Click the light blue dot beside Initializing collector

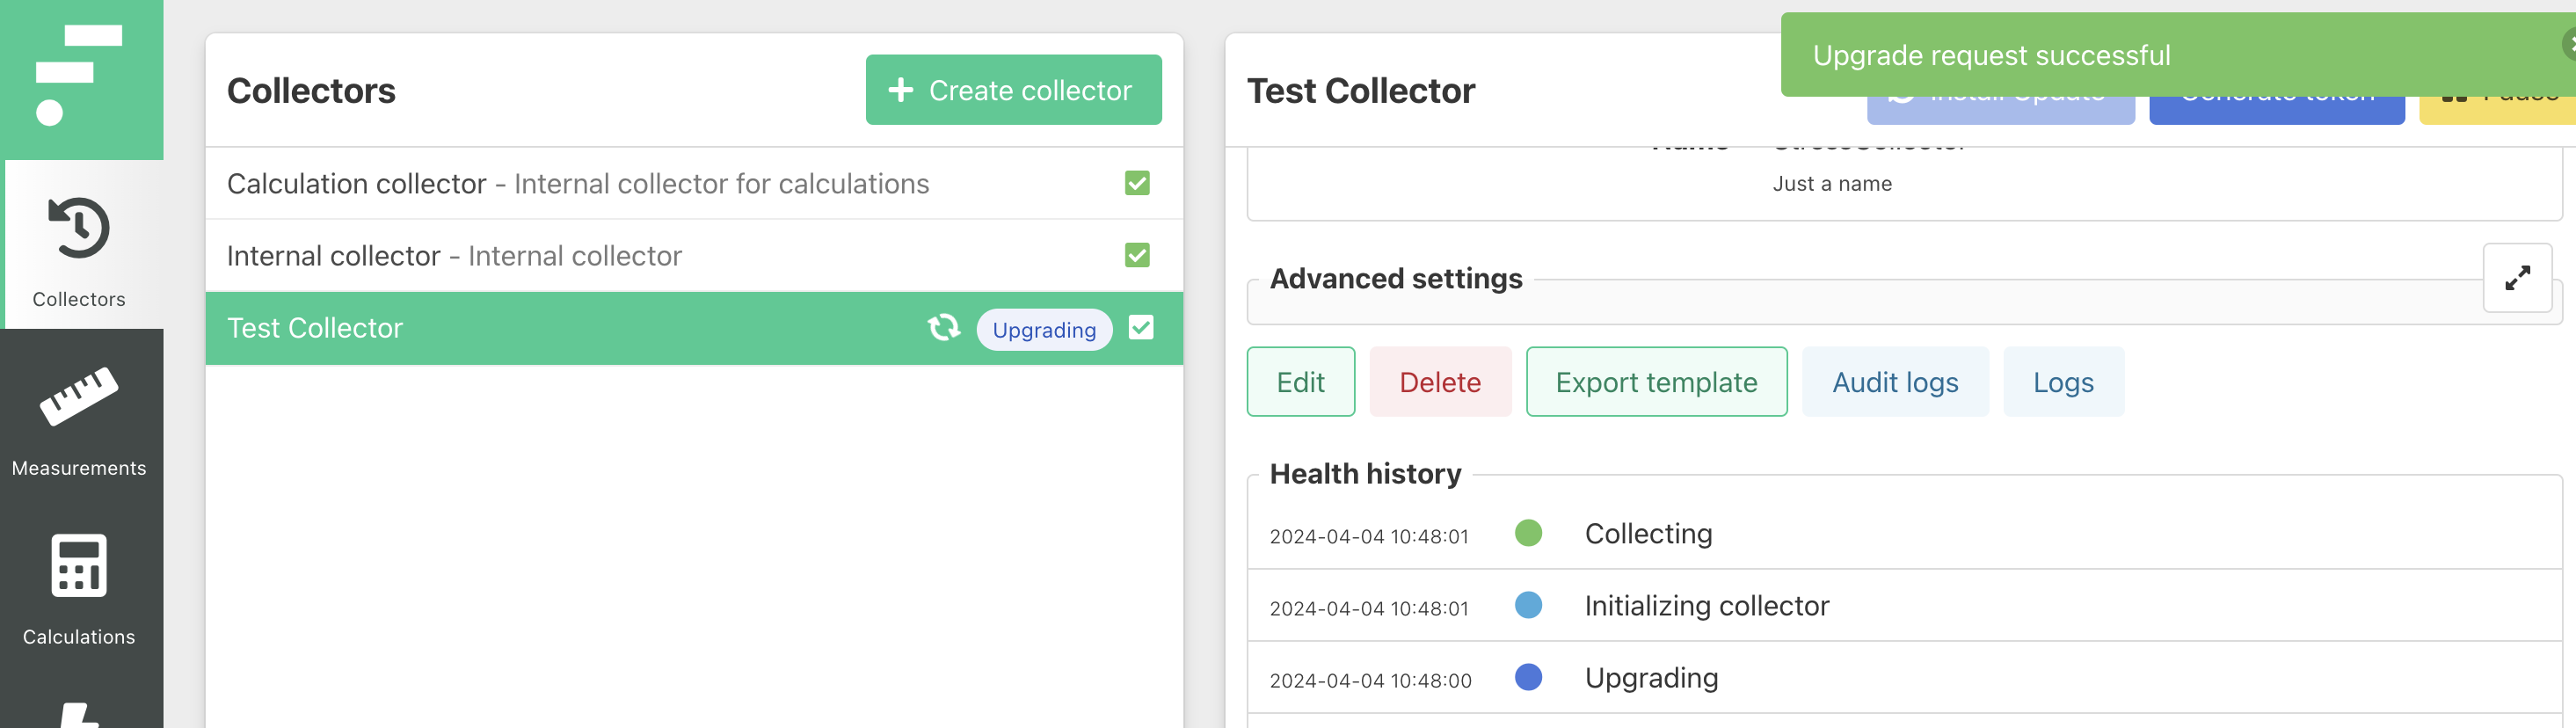(x=1528, y=605)
